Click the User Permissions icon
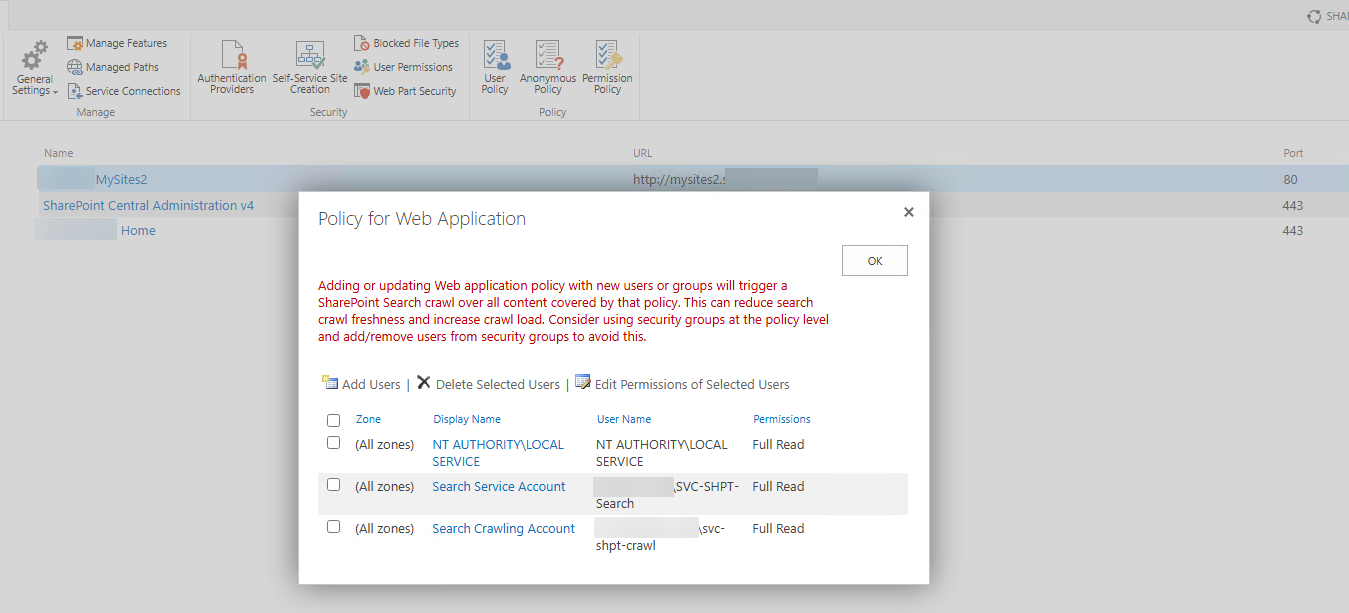This screenshot has height=613, width=1349. point(362,67)
